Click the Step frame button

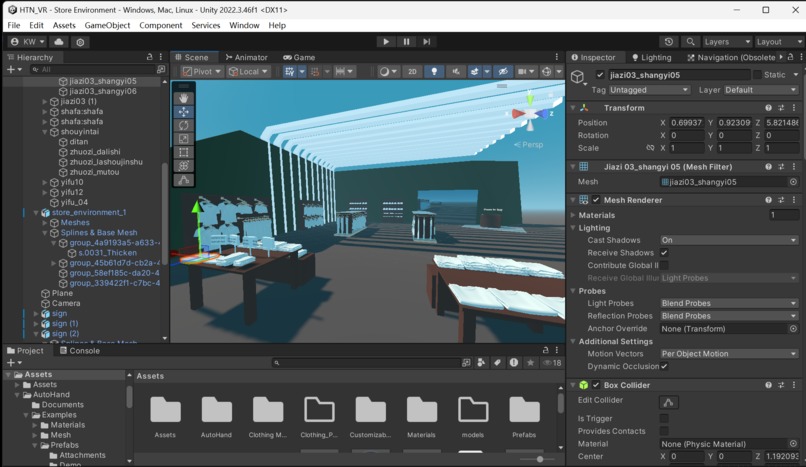pos(427,42)
